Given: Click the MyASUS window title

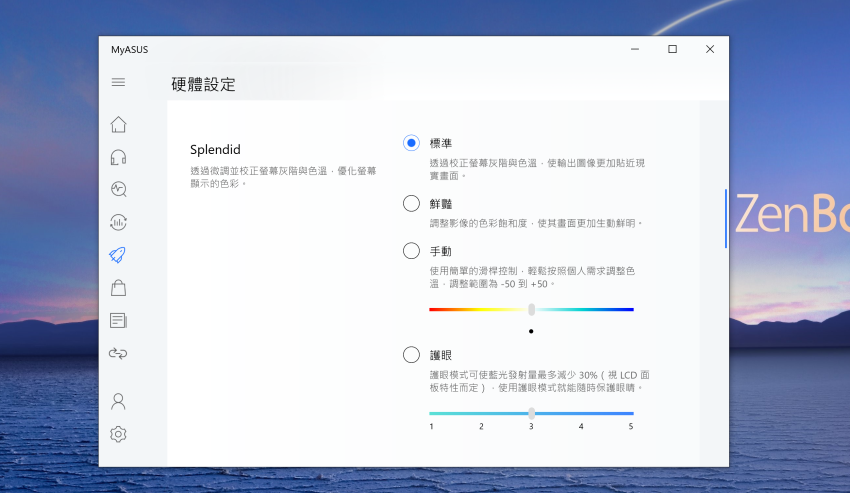Looking at the screenshot, I should [130, 49].
